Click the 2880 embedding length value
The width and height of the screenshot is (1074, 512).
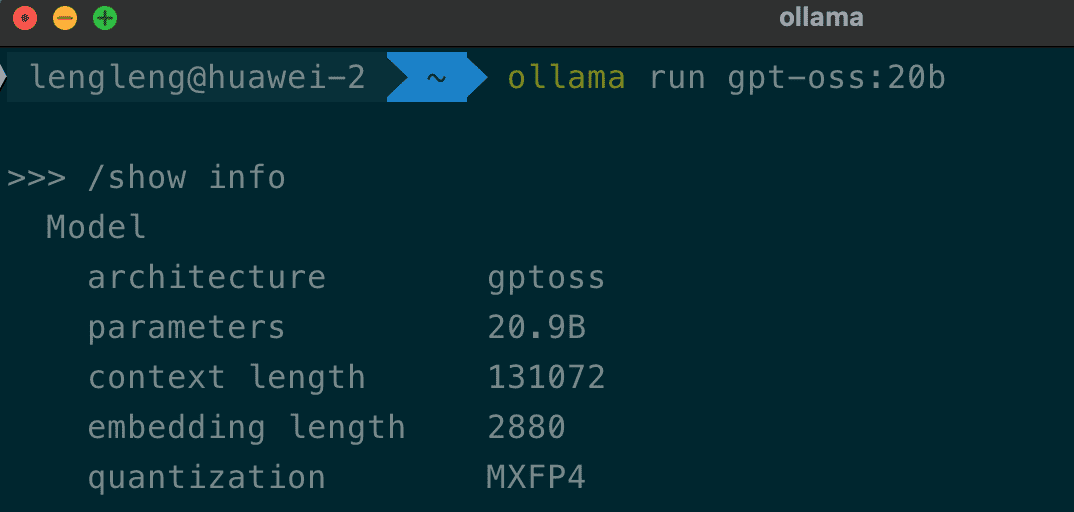(526, 427)
